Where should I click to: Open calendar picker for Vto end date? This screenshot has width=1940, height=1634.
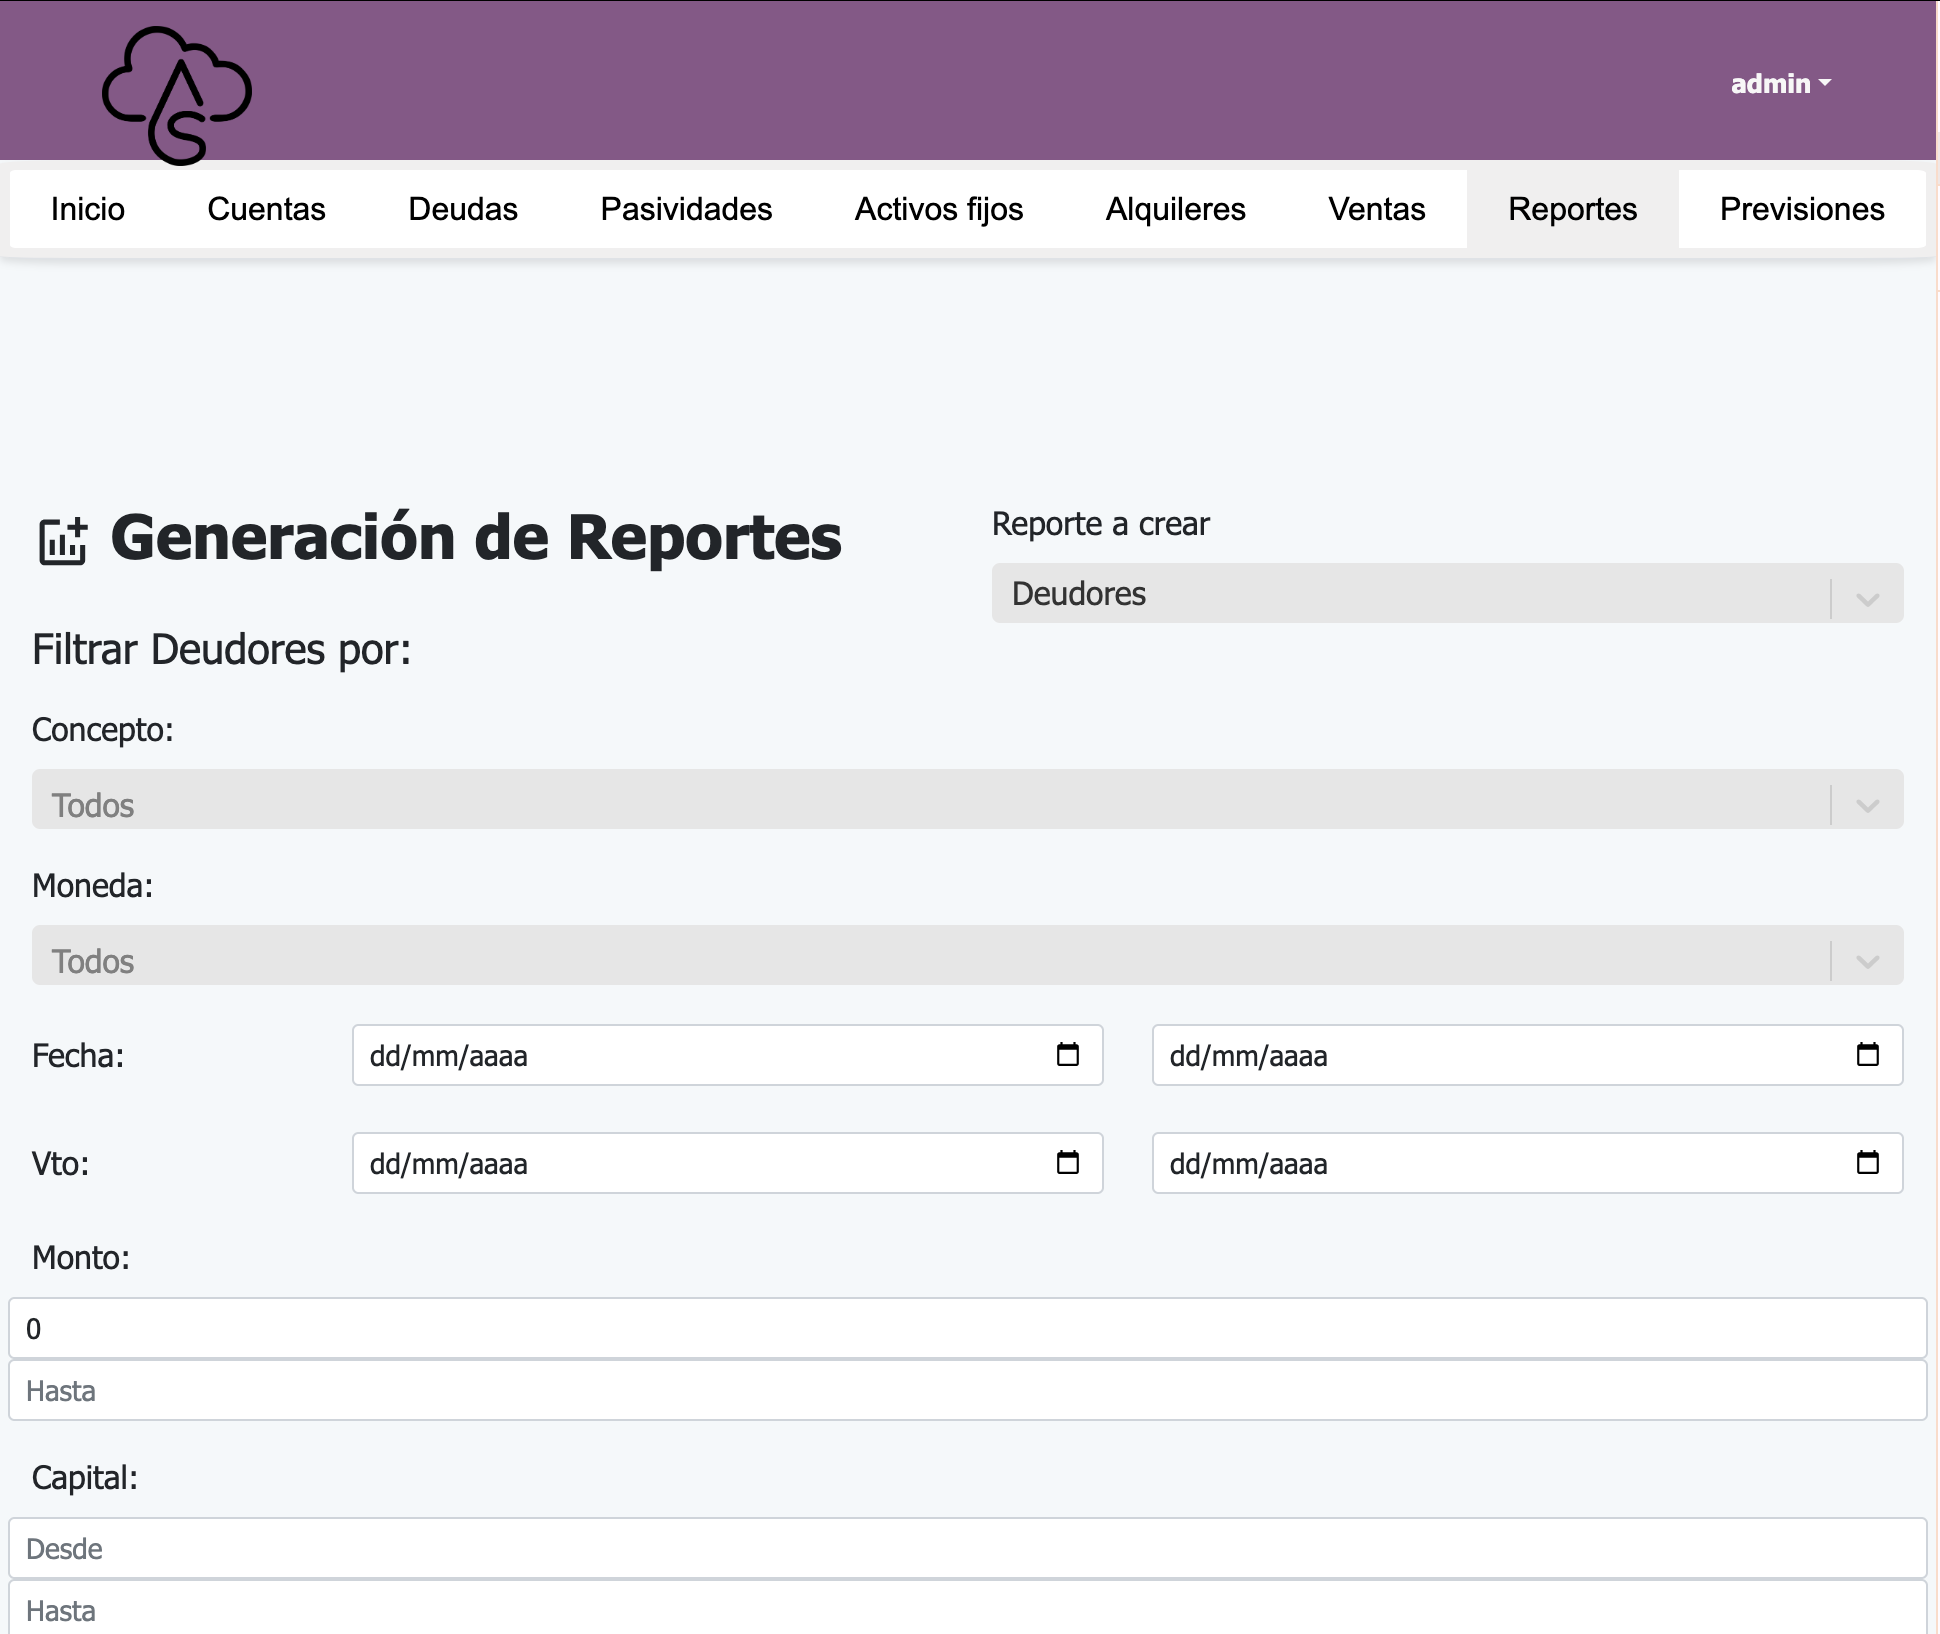tap(1867, 1163)
